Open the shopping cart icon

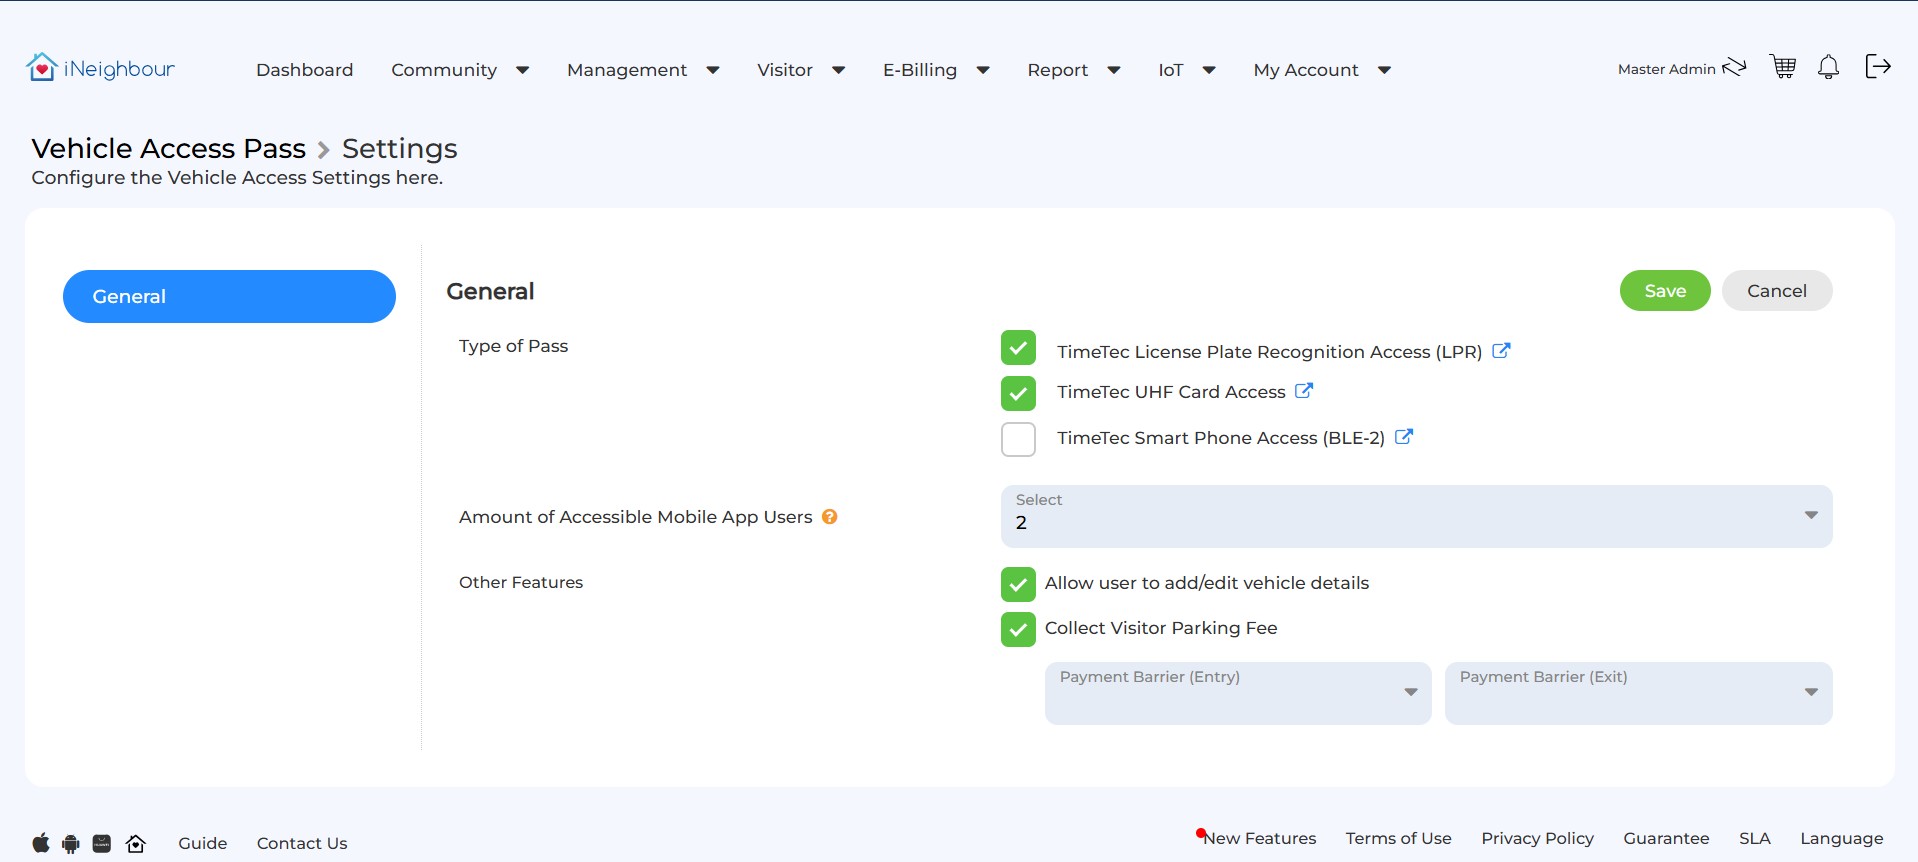coord(1783,67)
